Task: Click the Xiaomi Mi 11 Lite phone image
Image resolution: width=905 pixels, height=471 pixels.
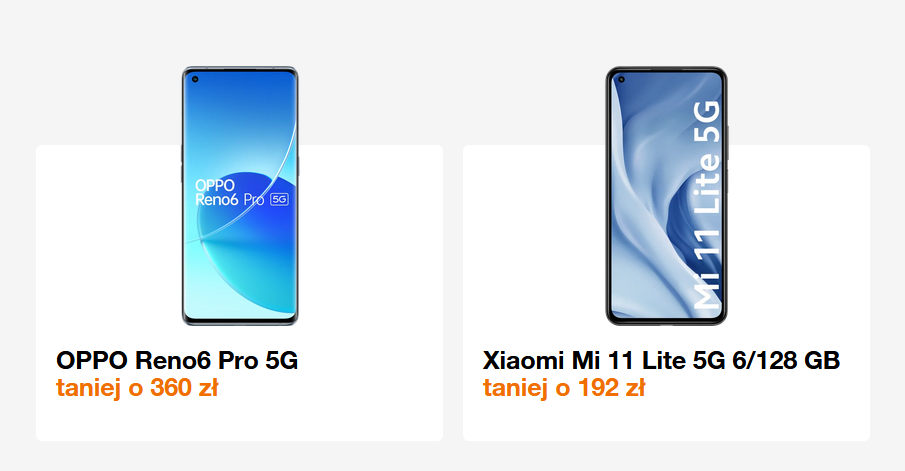Action: pyautogui.click(x=667, y=196)
